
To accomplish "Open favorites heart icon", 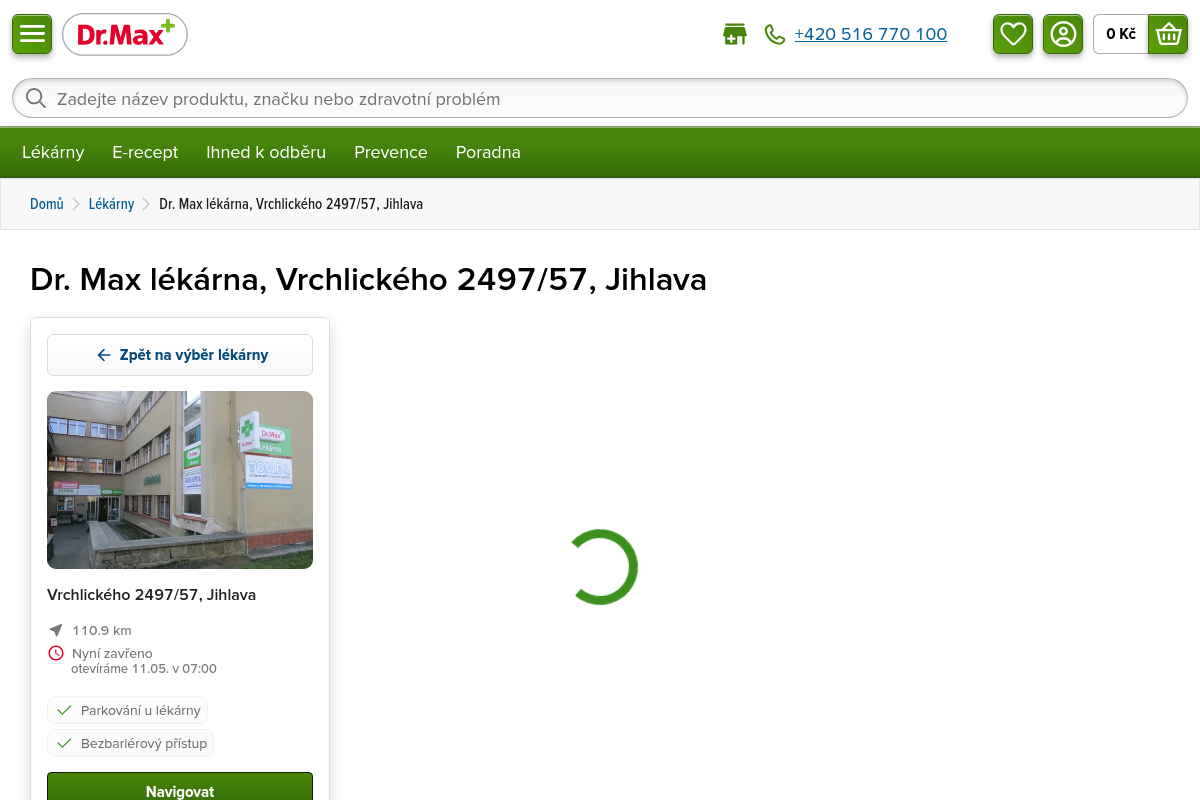I will 1013,34.
